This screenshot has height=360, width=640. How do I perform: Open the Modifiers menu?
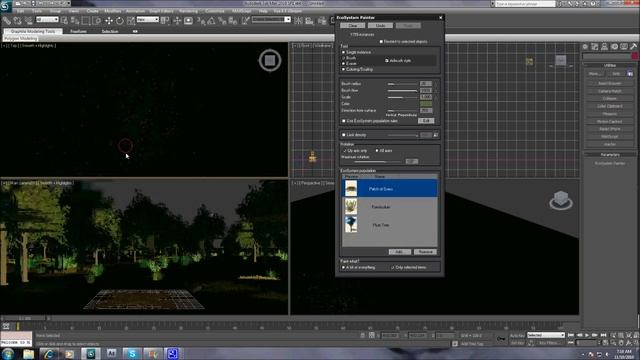(x=113, y=11)
